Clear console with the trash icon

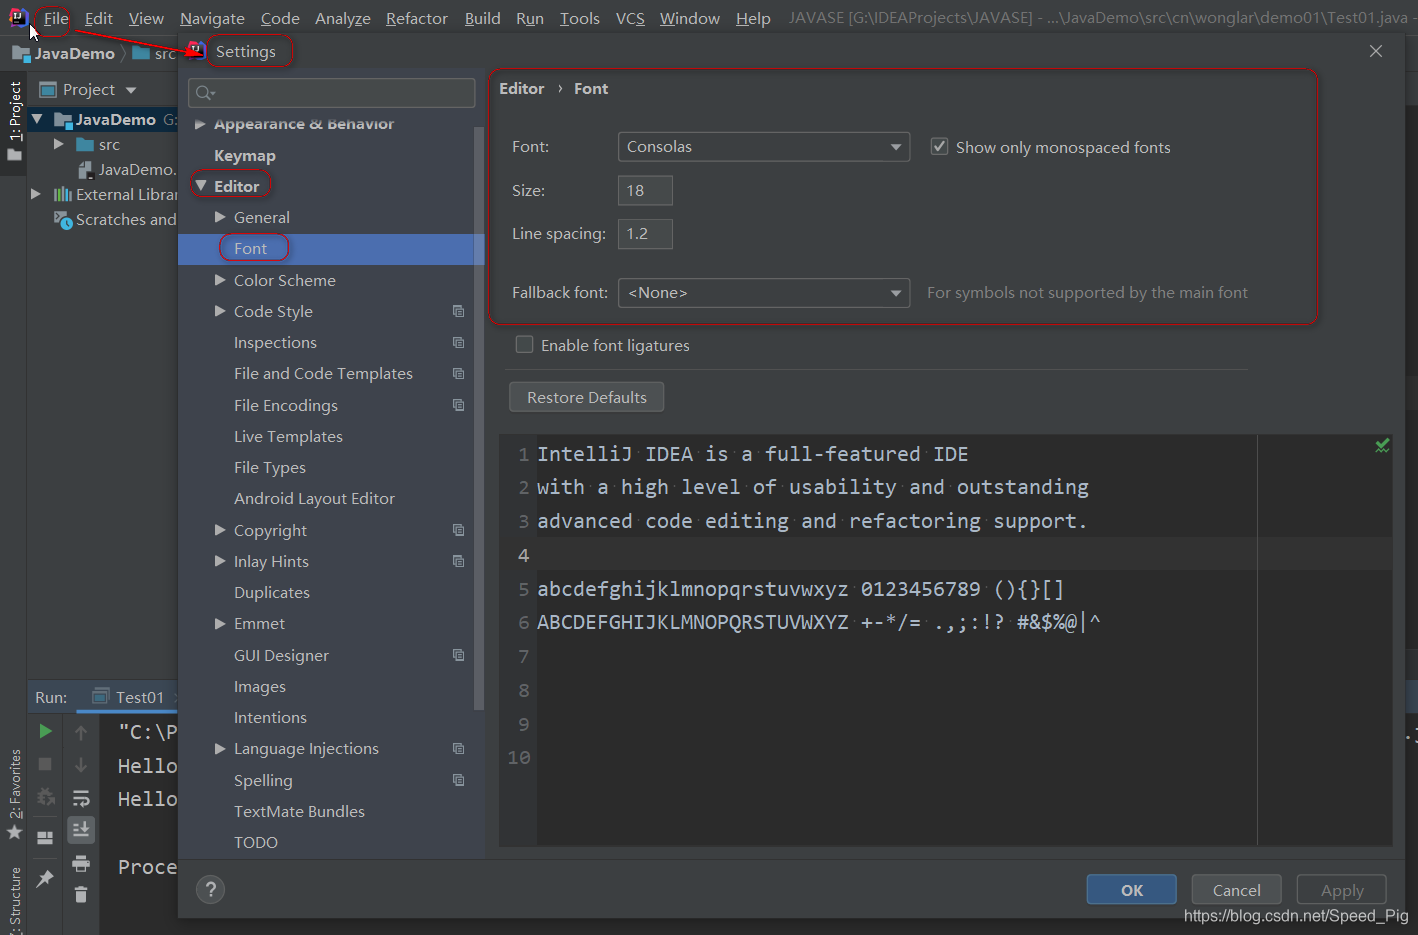coord(81,895)
